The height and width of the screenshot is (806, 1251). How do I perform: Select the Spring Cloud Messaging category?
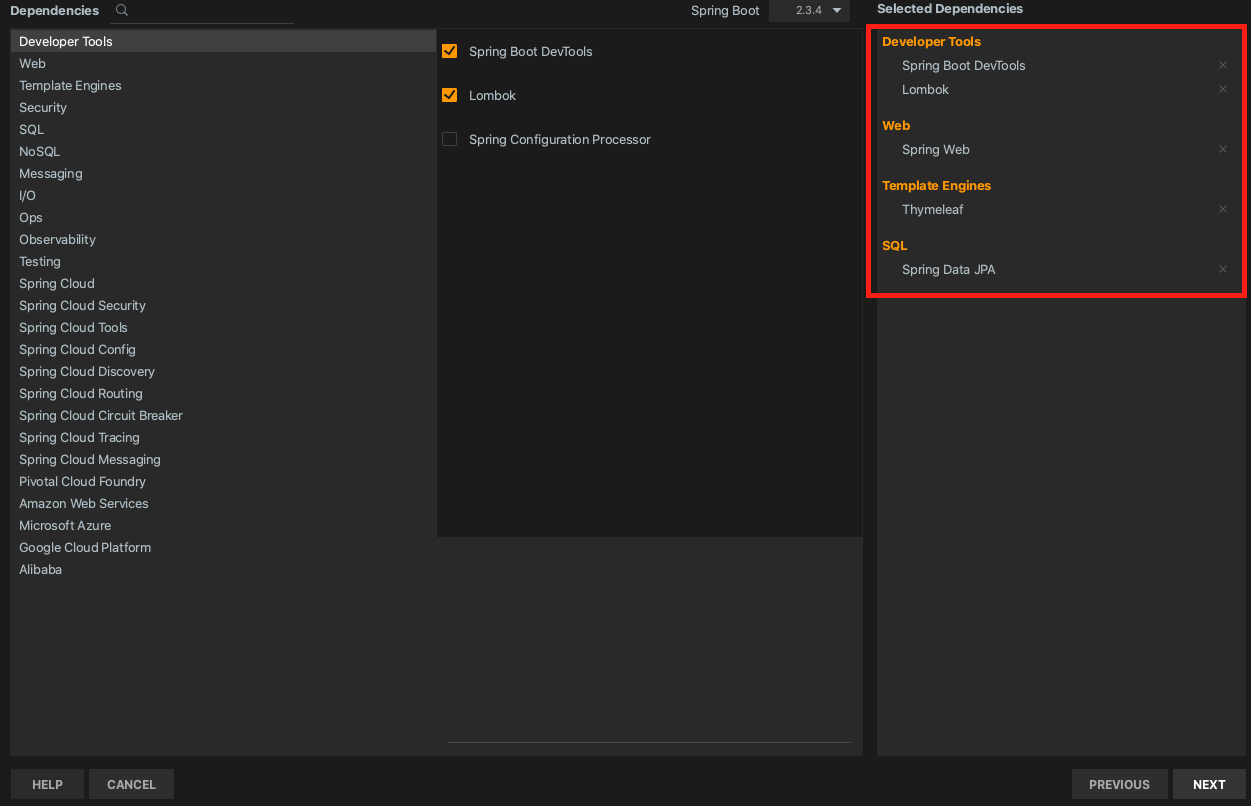click(x=223, y=459)
